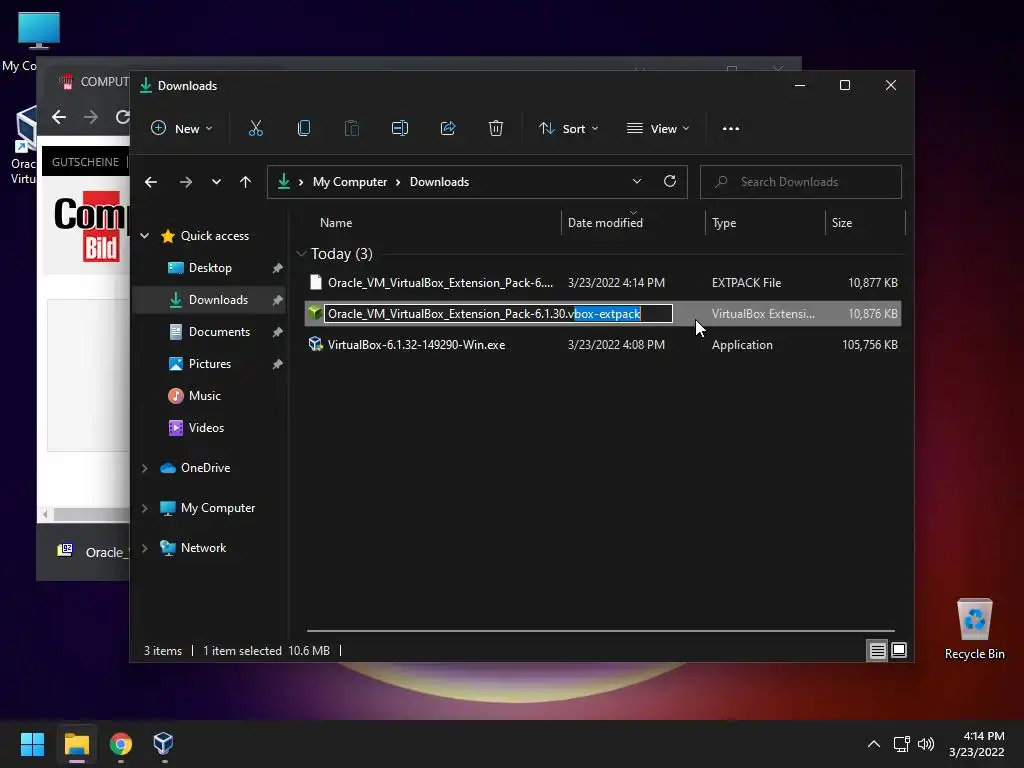This screenshot has width=1024, height=768.
Task: Click the Share icon in toolbar
Action: (x=448, y=129)
